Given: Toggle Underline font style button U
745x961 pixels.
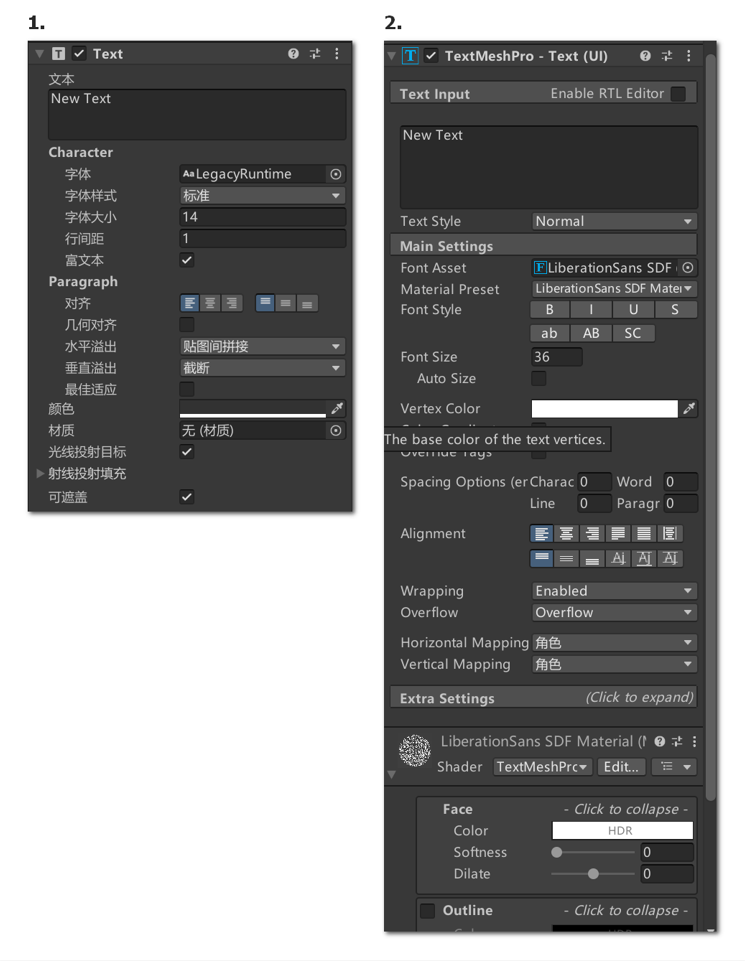Looking at the screenshot, I should click(x=633, y=310).
